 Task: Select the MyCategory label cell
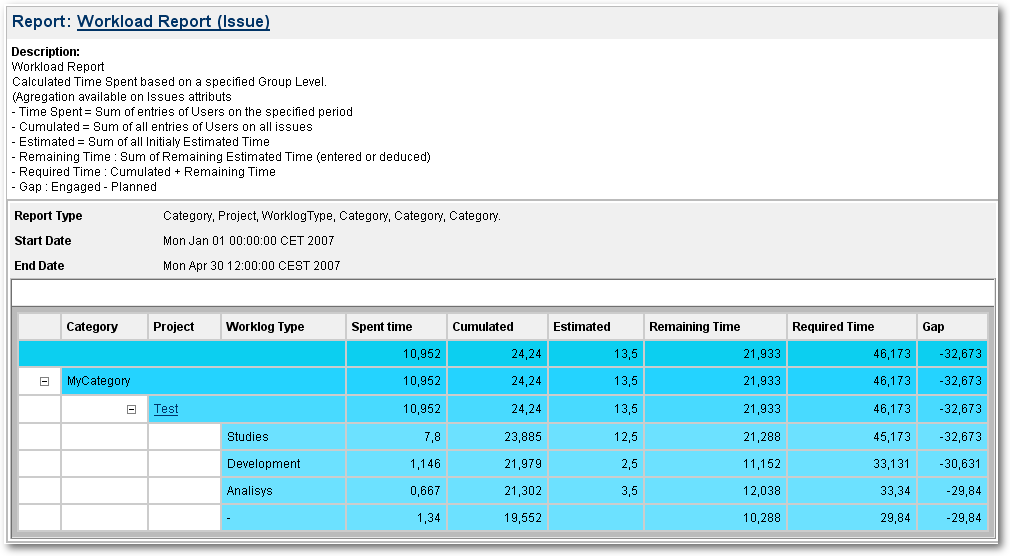pyautogui.click(x=98, y=381)
